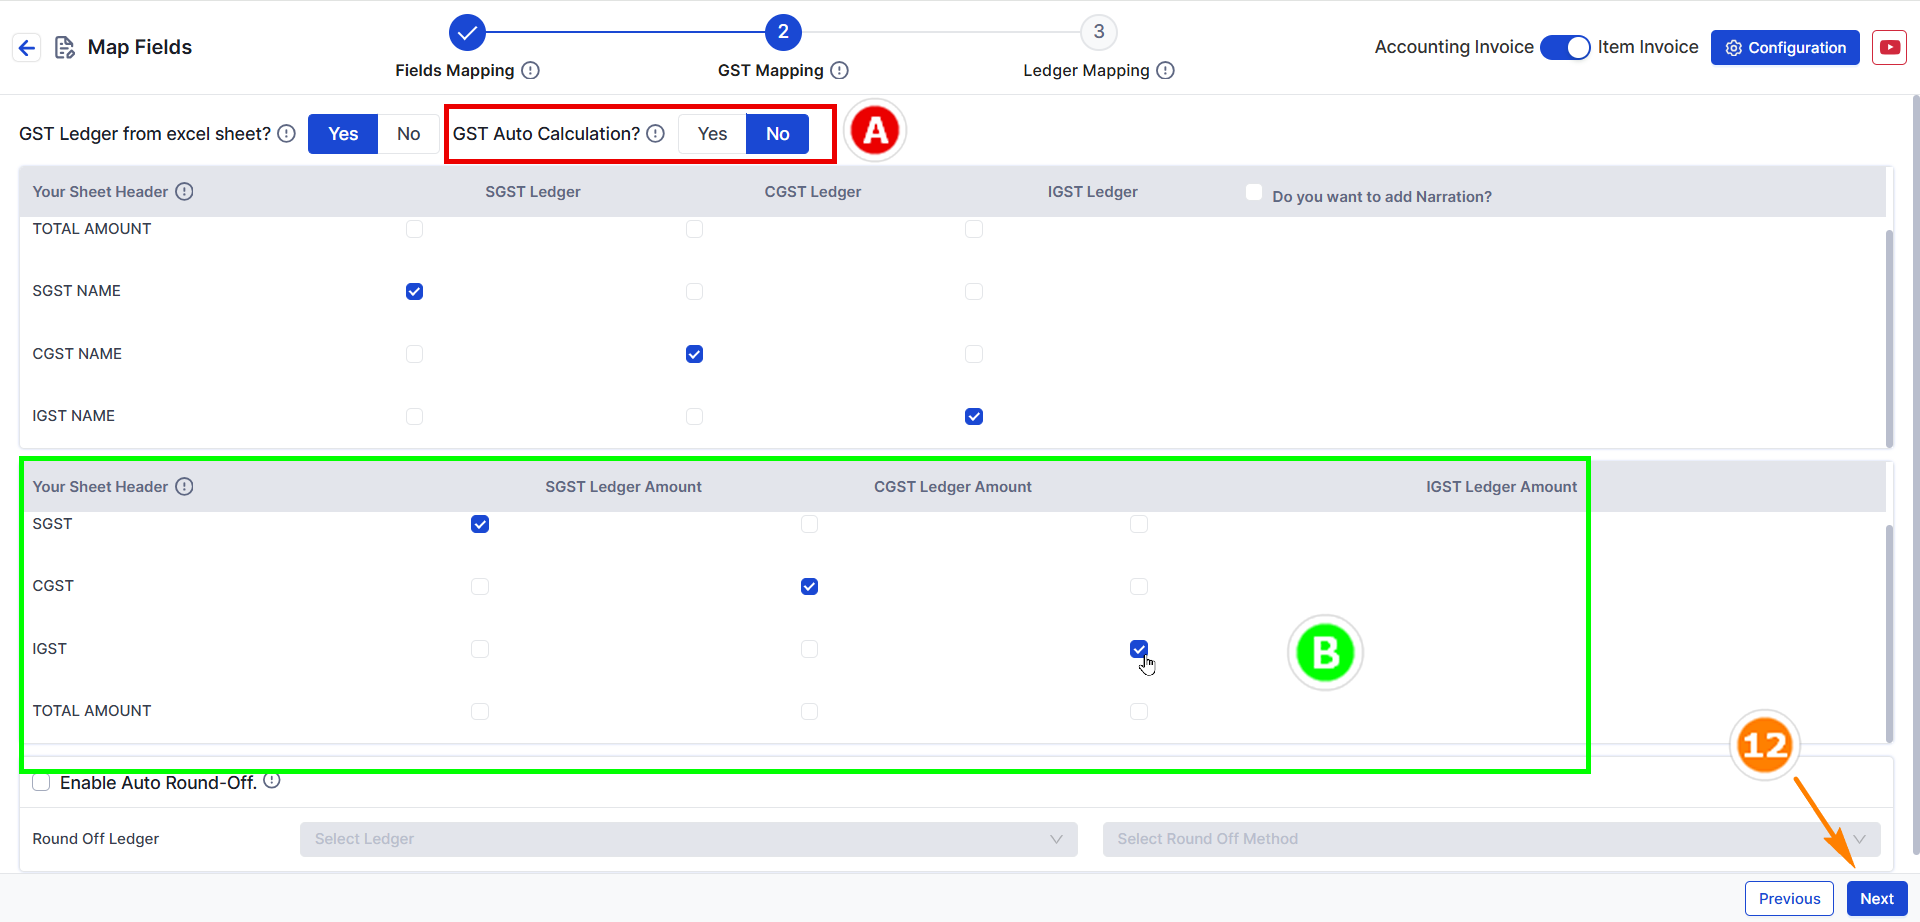The image size is (1920, 922).
Task: Open the YouTube video help icon
Action: (1889, 47)
